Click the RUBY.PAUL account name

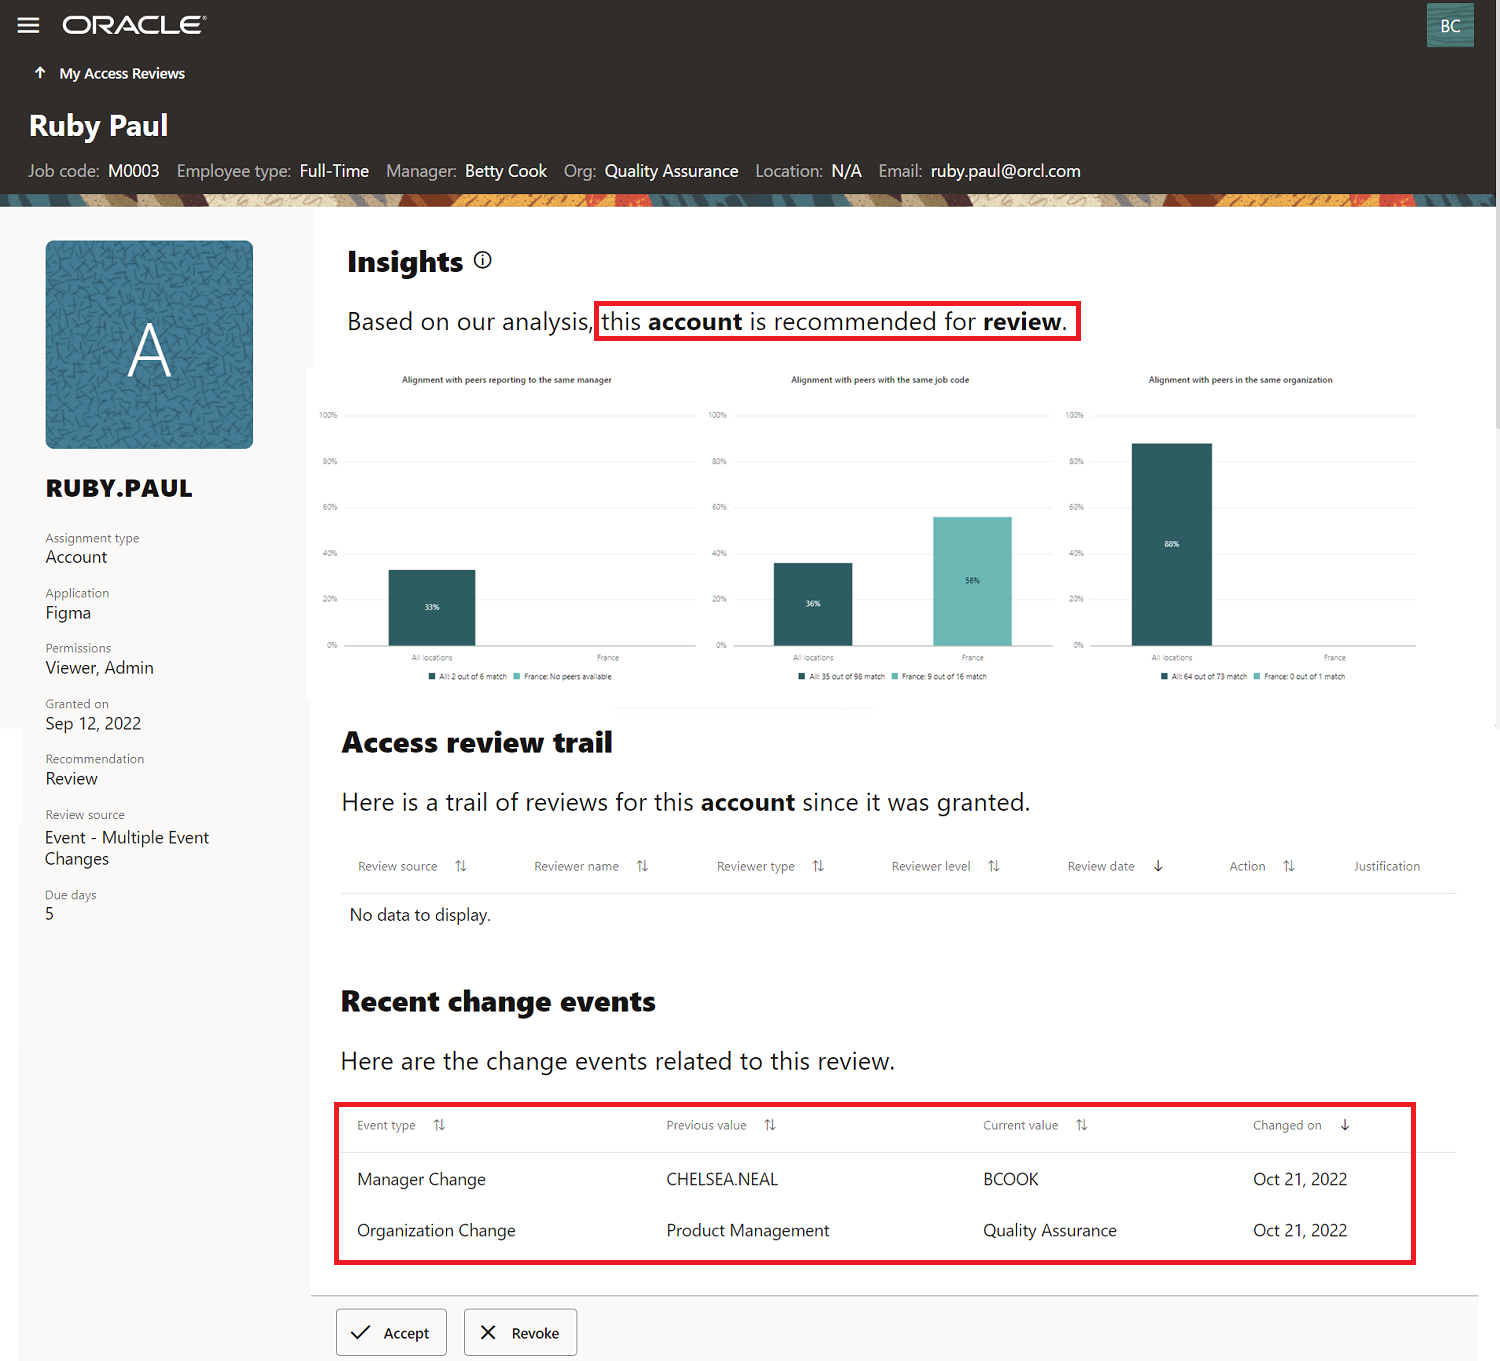(x=119, y=488)
